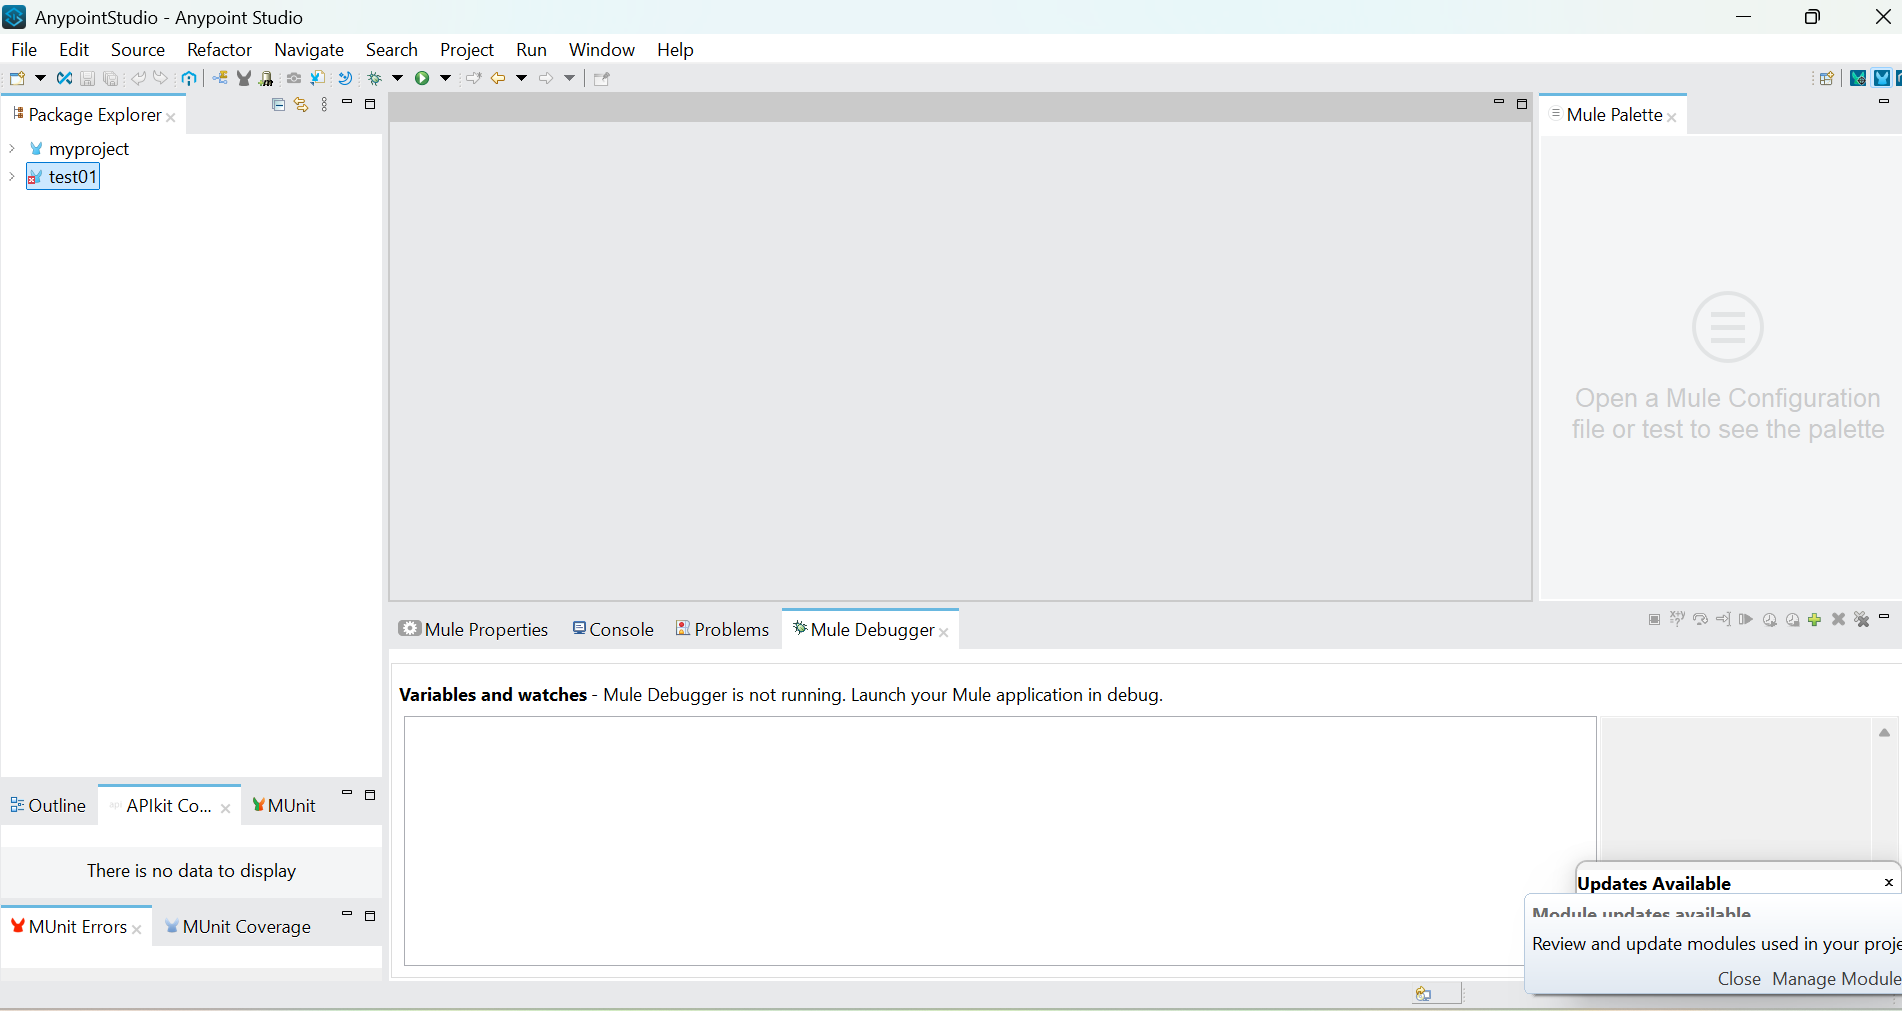Maximize the Package Explorer panel
Screen dimensions: 1902x1011
[x=370, y=104]
